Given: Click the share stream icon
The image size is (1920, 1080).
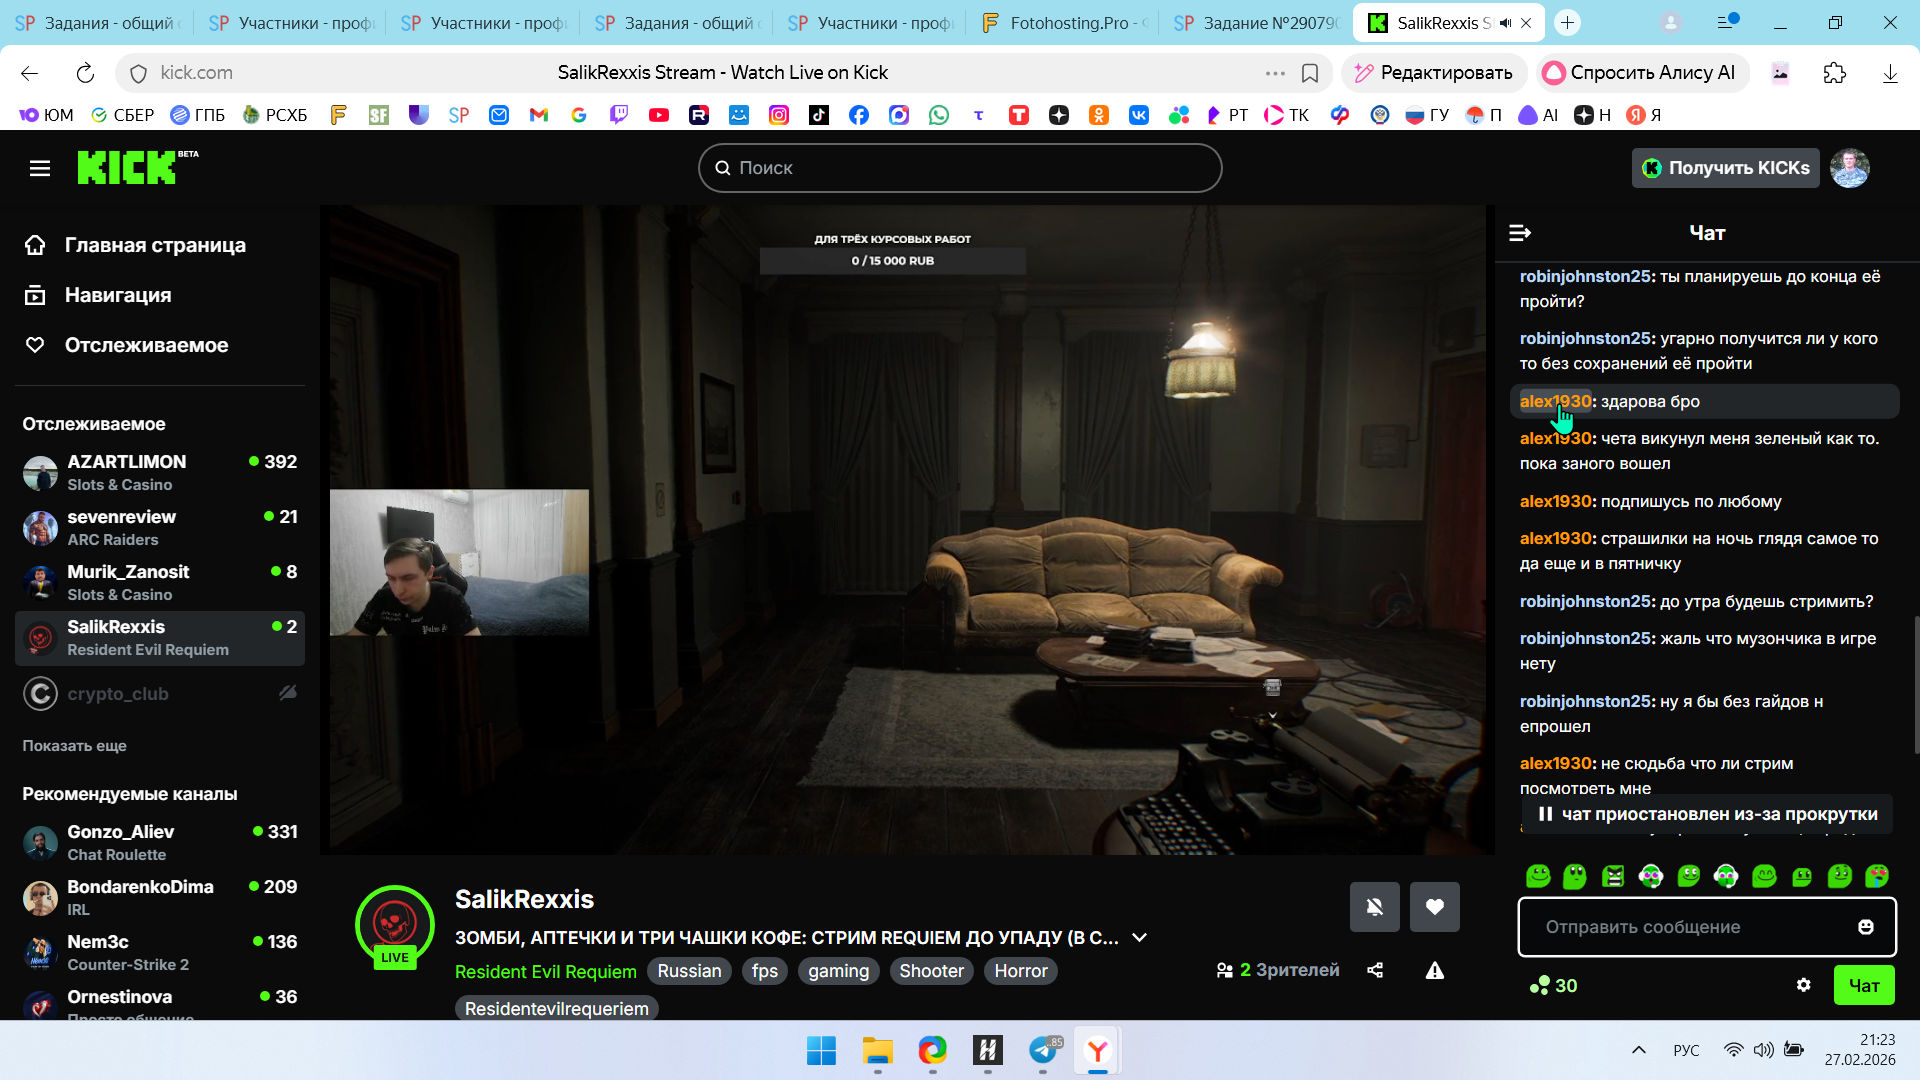Looking at the screenshot, I should click(1375, 970).
